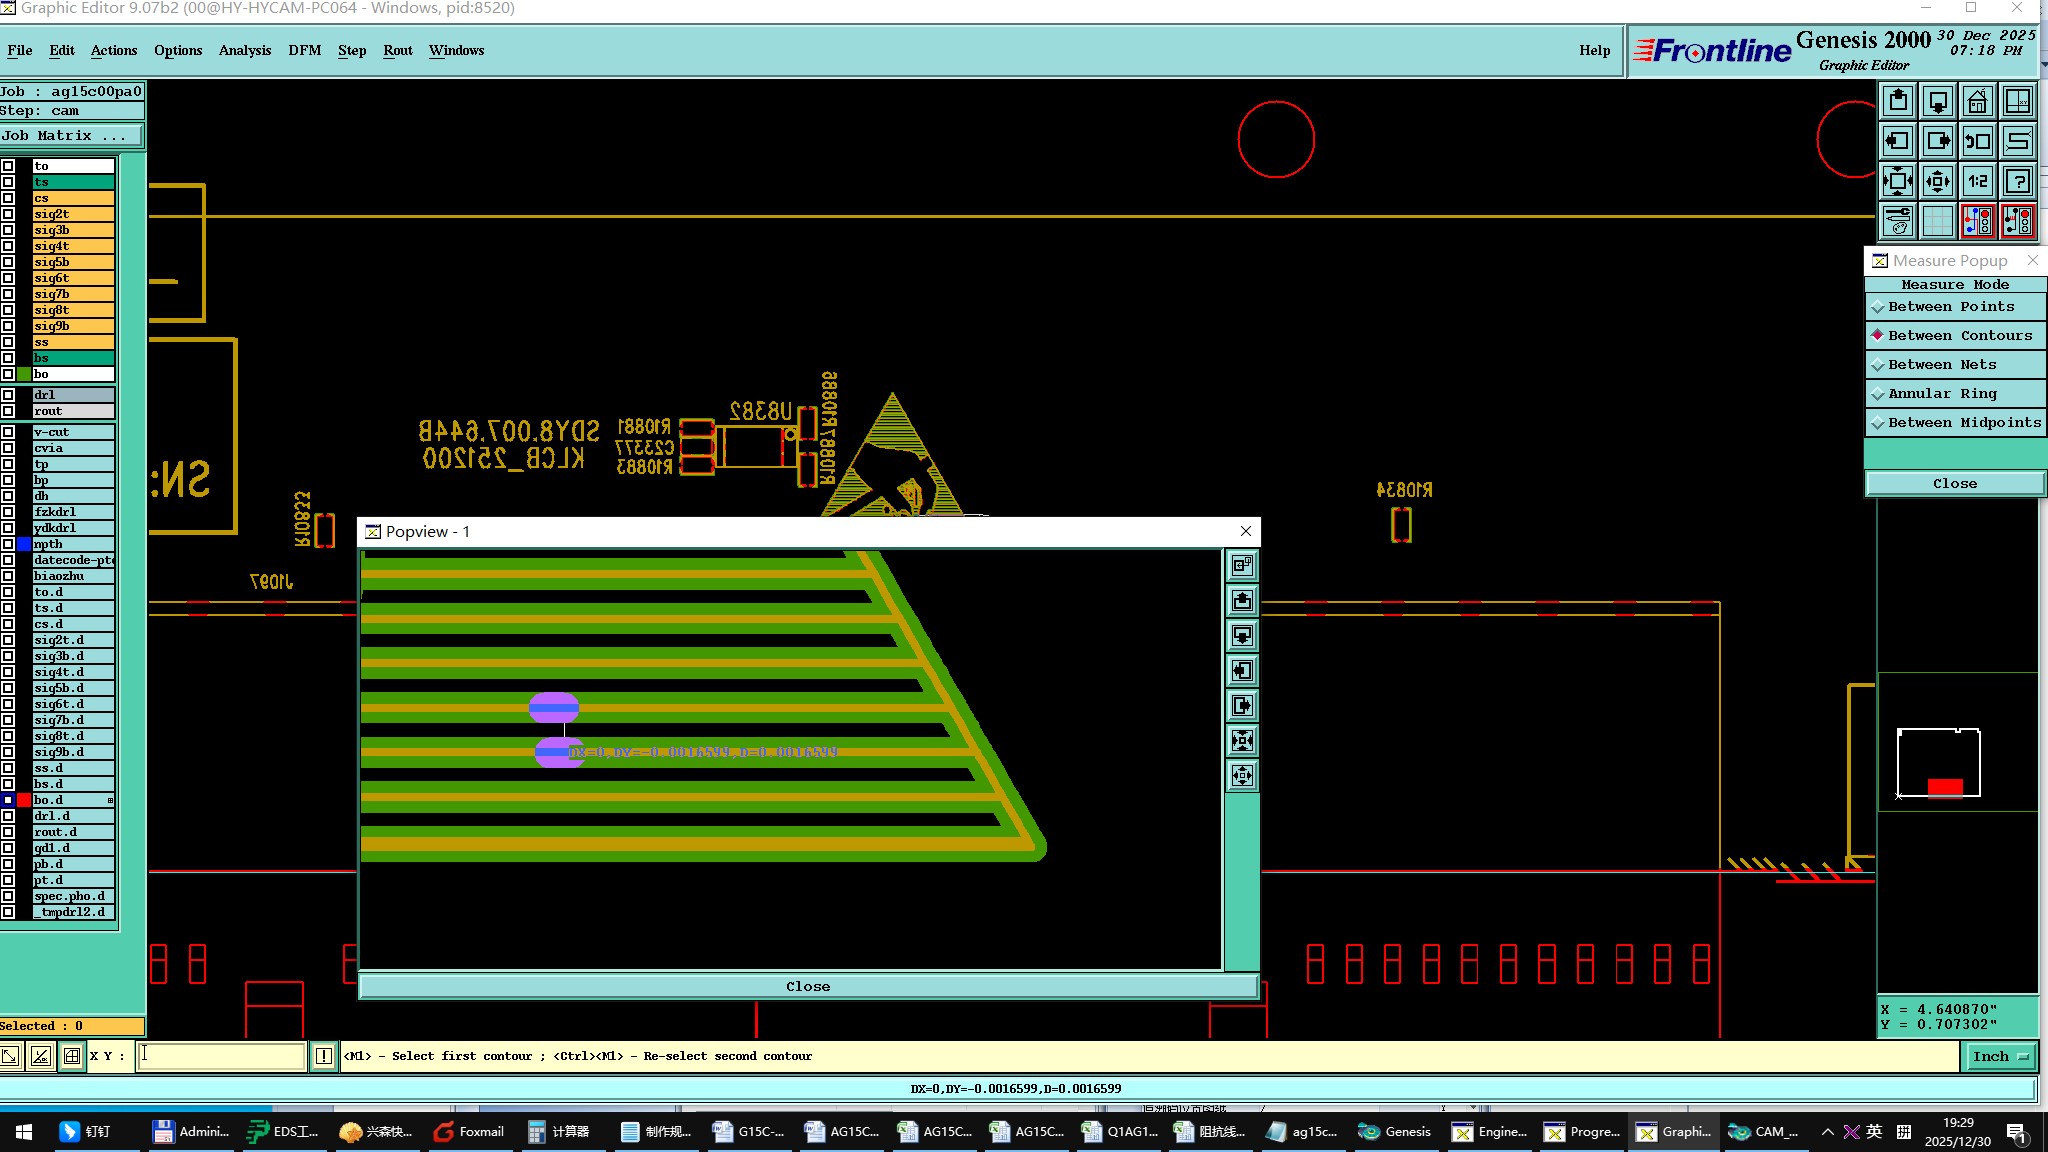Click the question mark frame icon
The image size is (2048, 1152).
point(2018,182)
